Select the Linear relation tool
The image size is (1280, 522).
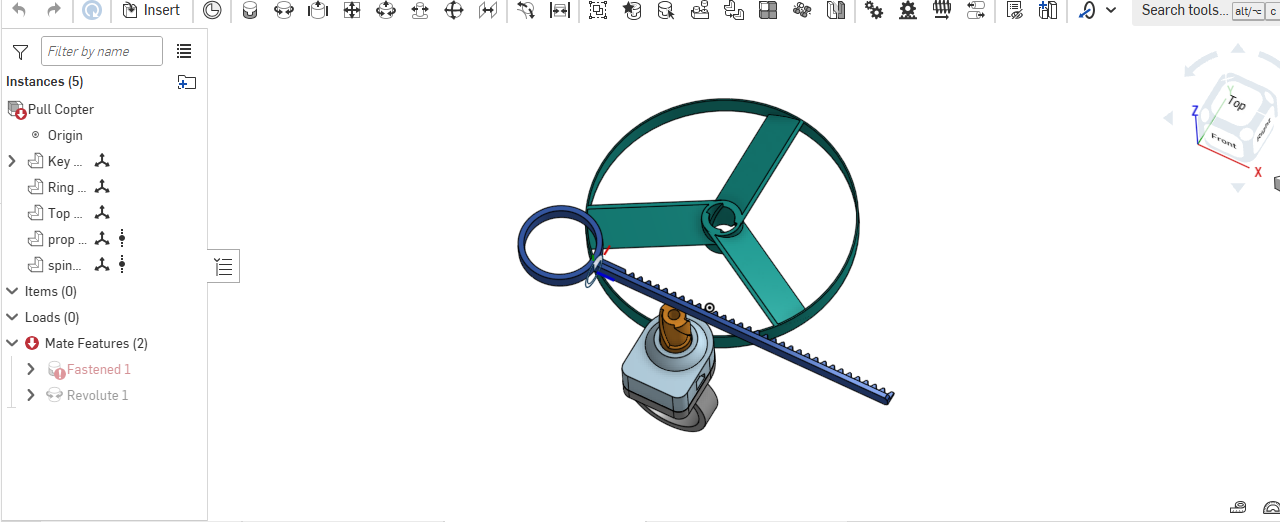976,10
